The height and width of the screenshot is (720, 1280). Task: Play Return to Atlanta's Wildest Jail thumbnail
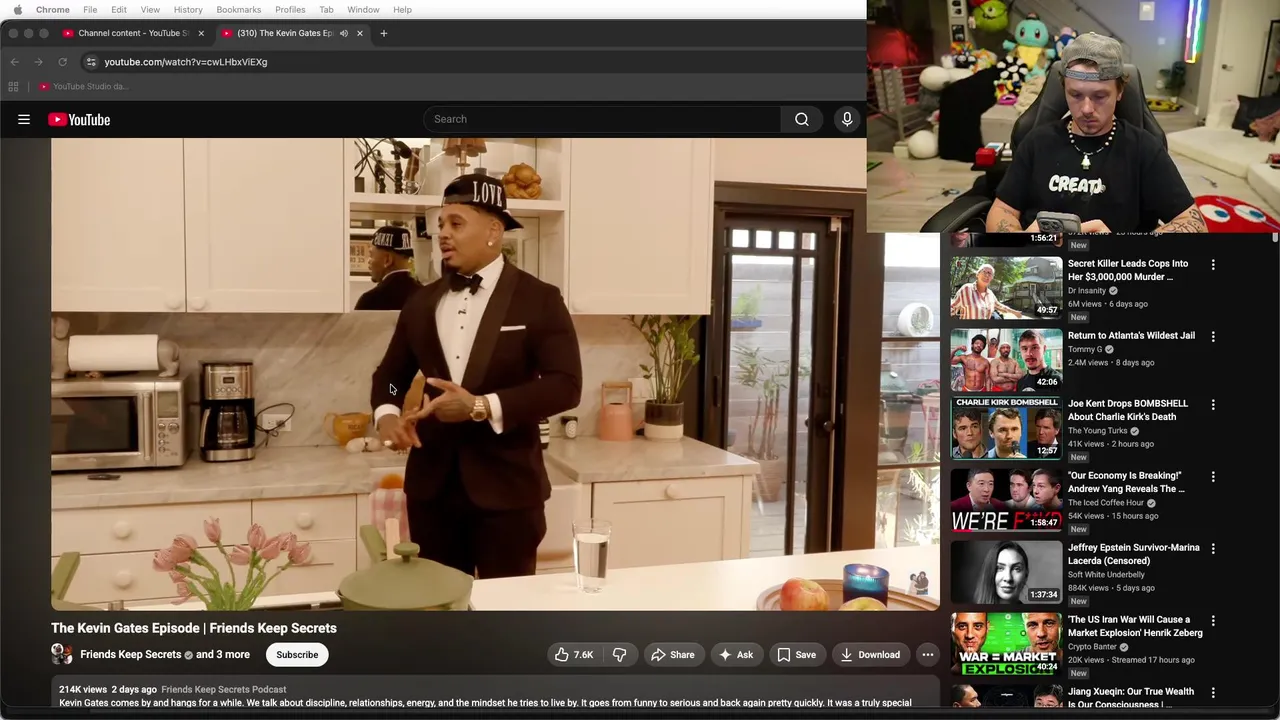pos(1006,360)
